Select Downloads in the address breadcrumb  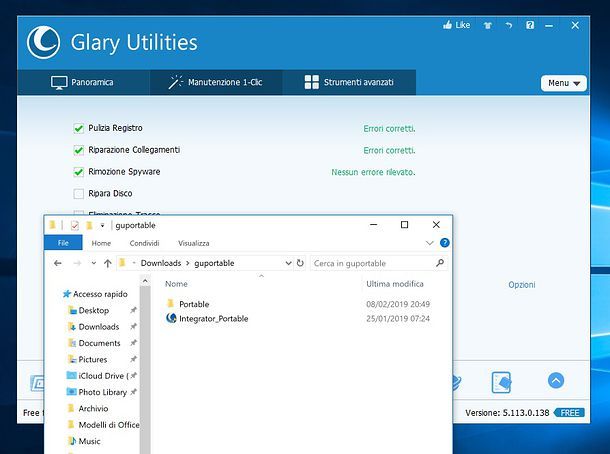[x=161, y=263]
